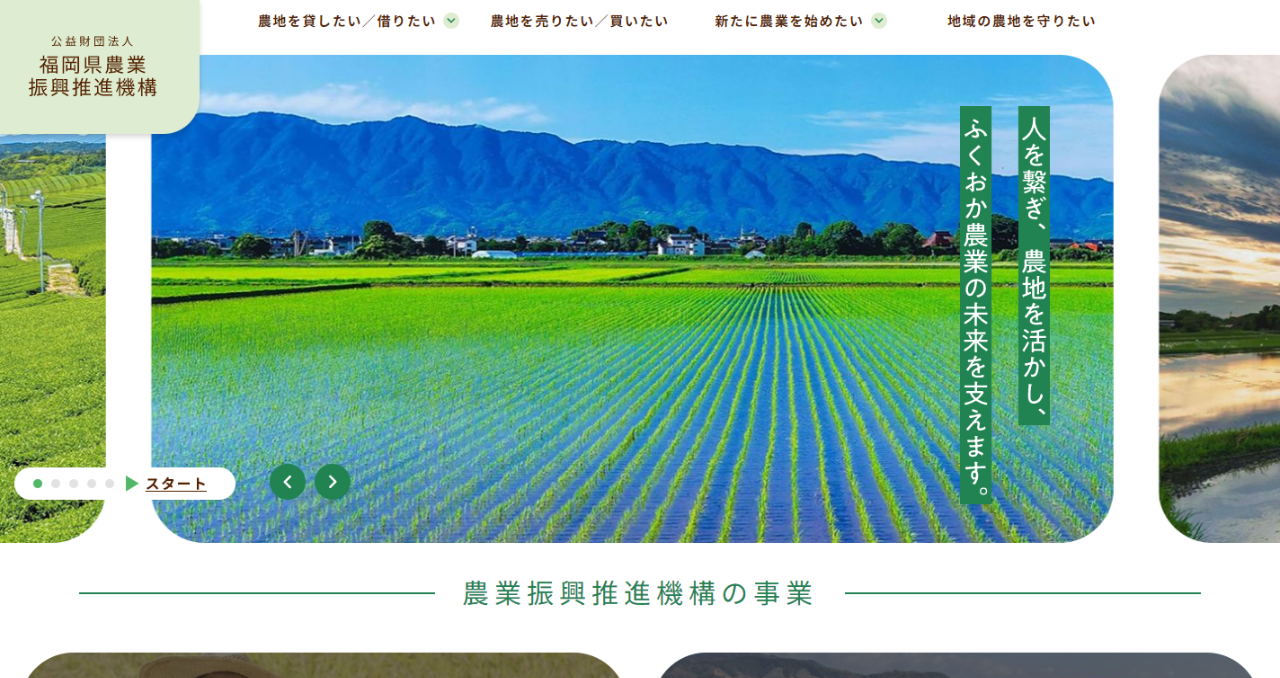Go to the previous slide arrow

tap(287, 482)
